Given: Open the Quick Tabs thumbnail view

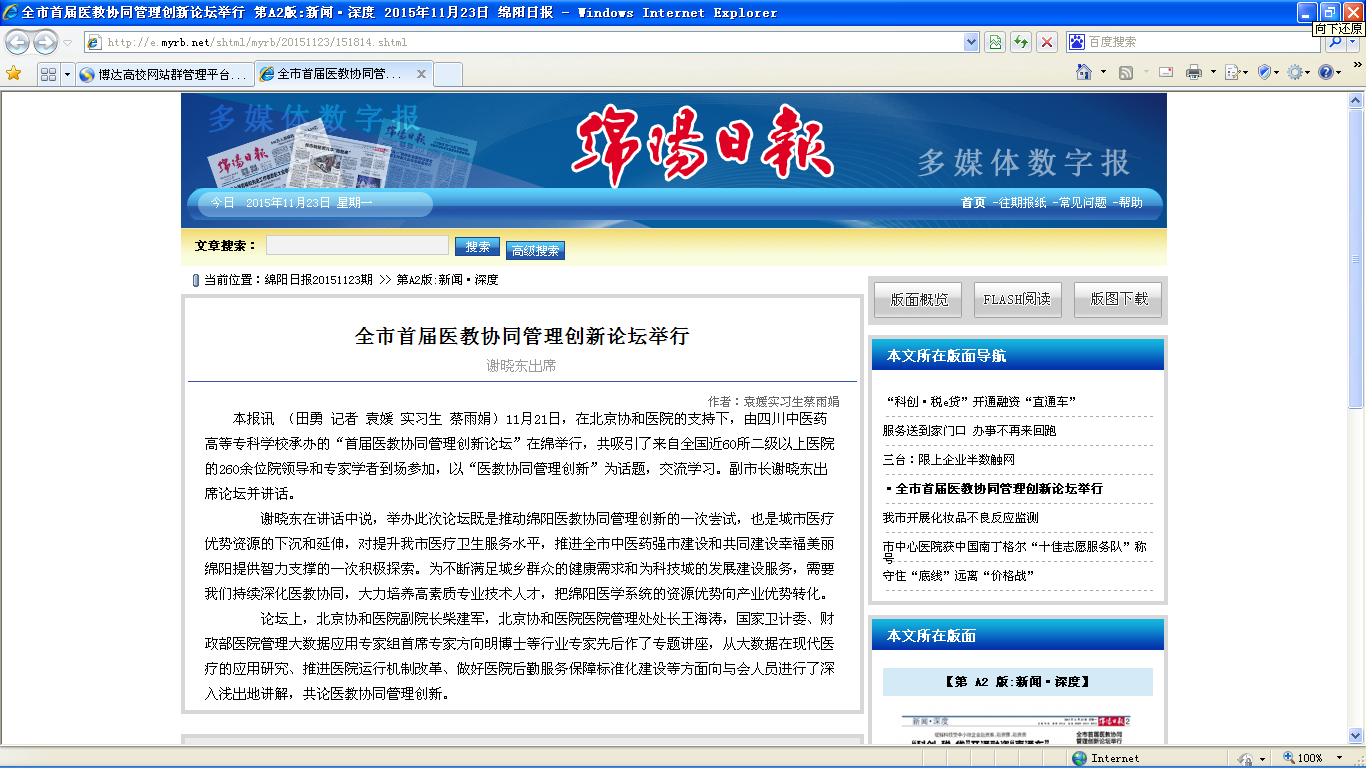Looking at the screenshot, I should pyautogui.click(x=47, y=74).
